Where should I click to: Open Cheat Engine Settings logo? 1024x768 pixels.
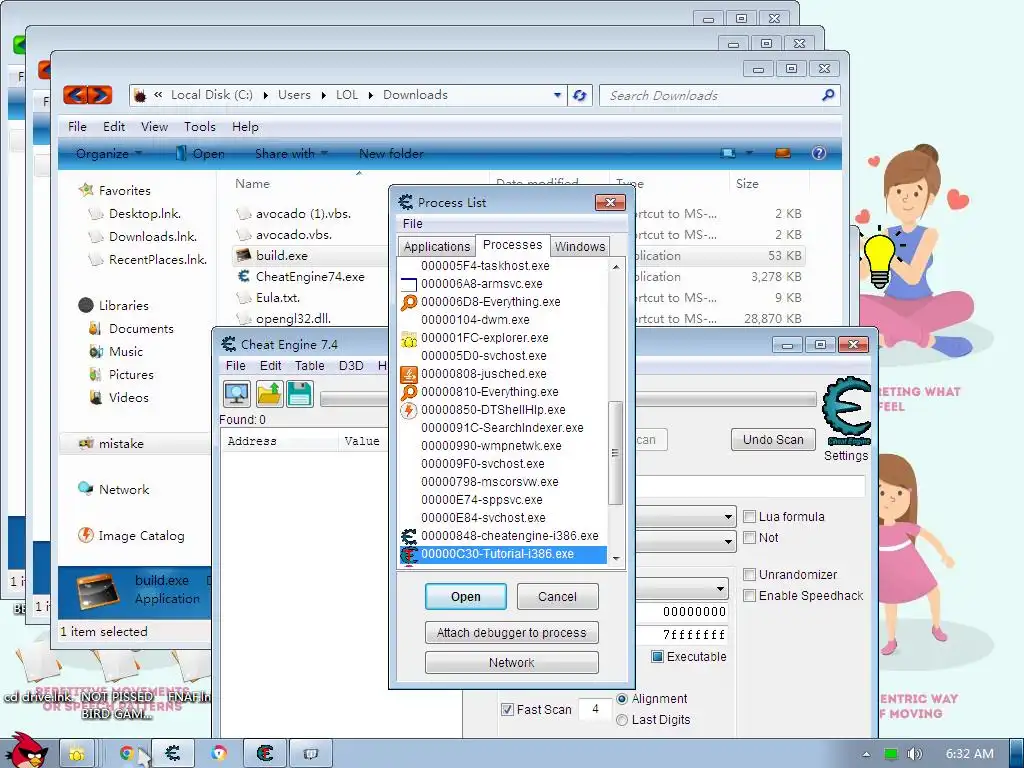(x=846, y=411)
